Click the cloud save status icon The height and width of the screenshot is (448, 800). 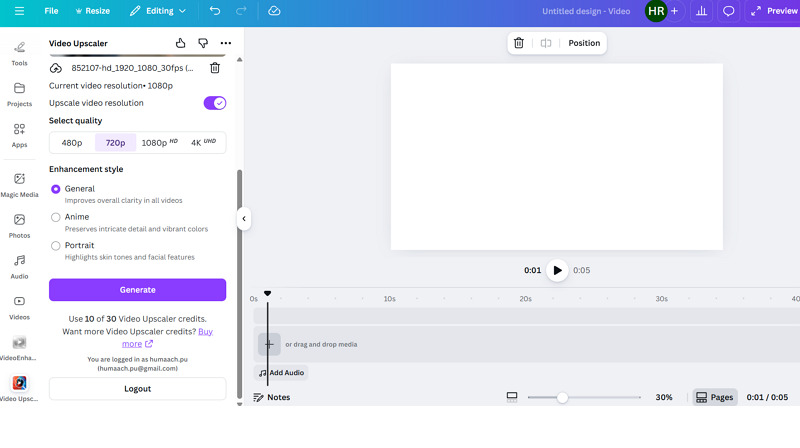pos(274,11)
